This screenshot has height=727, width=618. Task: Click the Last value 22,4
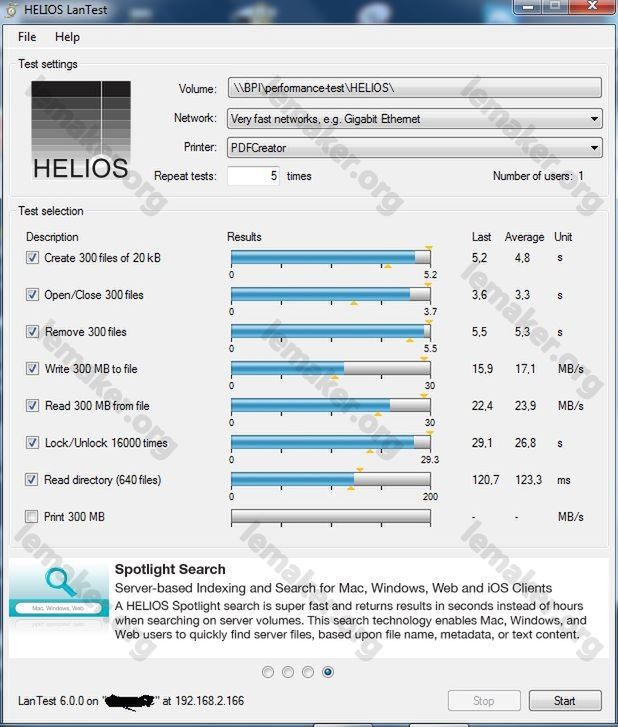(x=482, y=406)
